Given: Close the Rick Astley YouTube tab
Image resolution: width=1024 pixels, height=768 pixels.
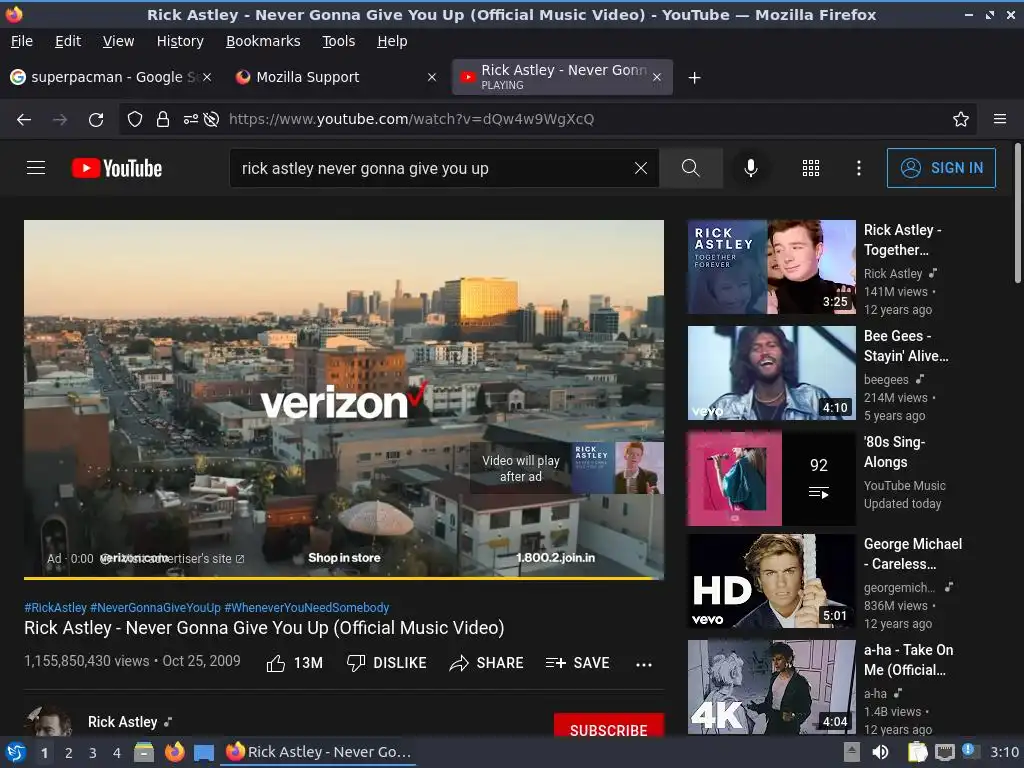Looking at the screenshot, I should coord(657,77).
